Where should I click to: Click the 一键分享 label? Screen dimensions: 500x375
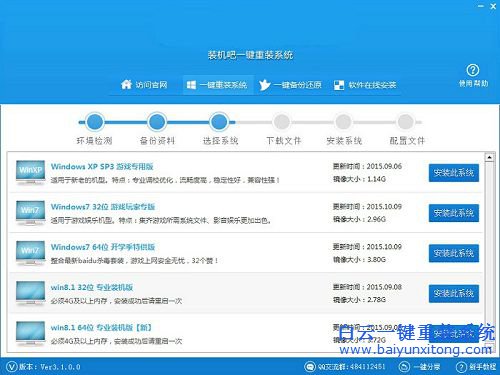coord(427,367)
